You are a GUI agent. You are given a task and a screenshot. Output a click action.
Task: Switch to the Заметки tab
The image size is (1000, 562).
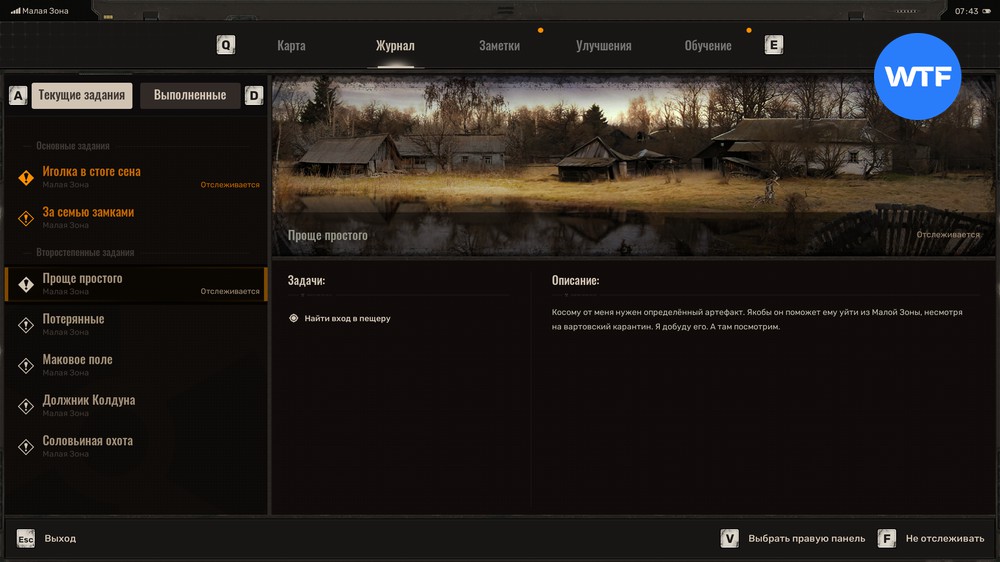(499, 46)
